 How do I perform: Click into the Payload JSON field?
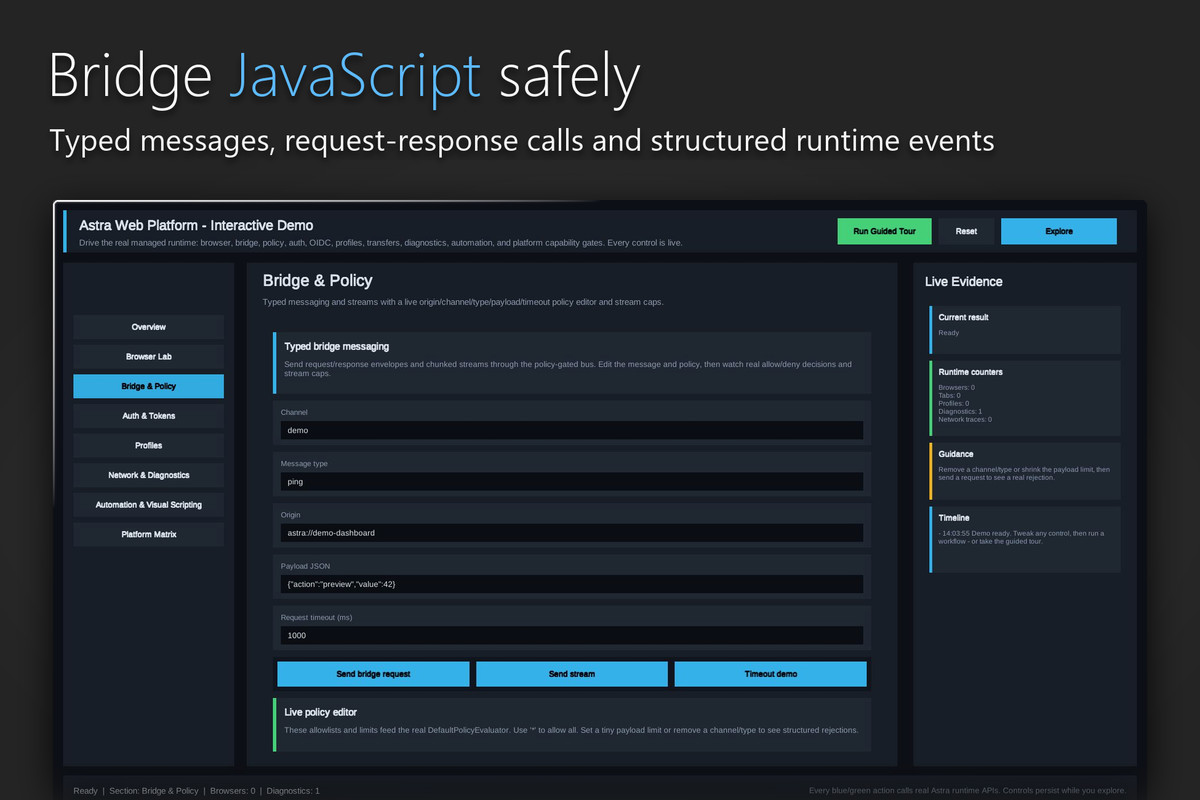click(572, 584)
